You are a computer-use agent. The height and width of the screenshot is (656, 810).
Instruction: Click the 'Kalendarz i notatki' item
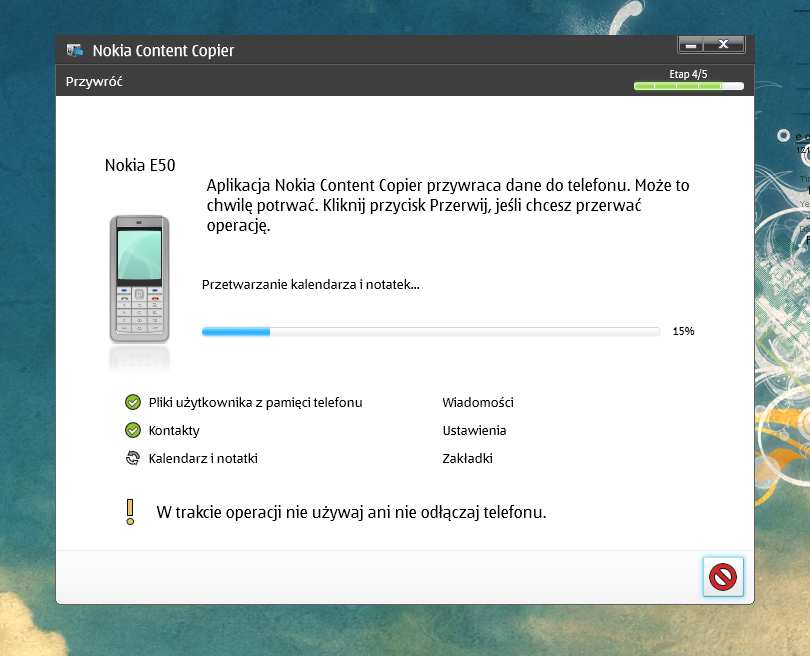pyautogui.click(x=203, y=458)
